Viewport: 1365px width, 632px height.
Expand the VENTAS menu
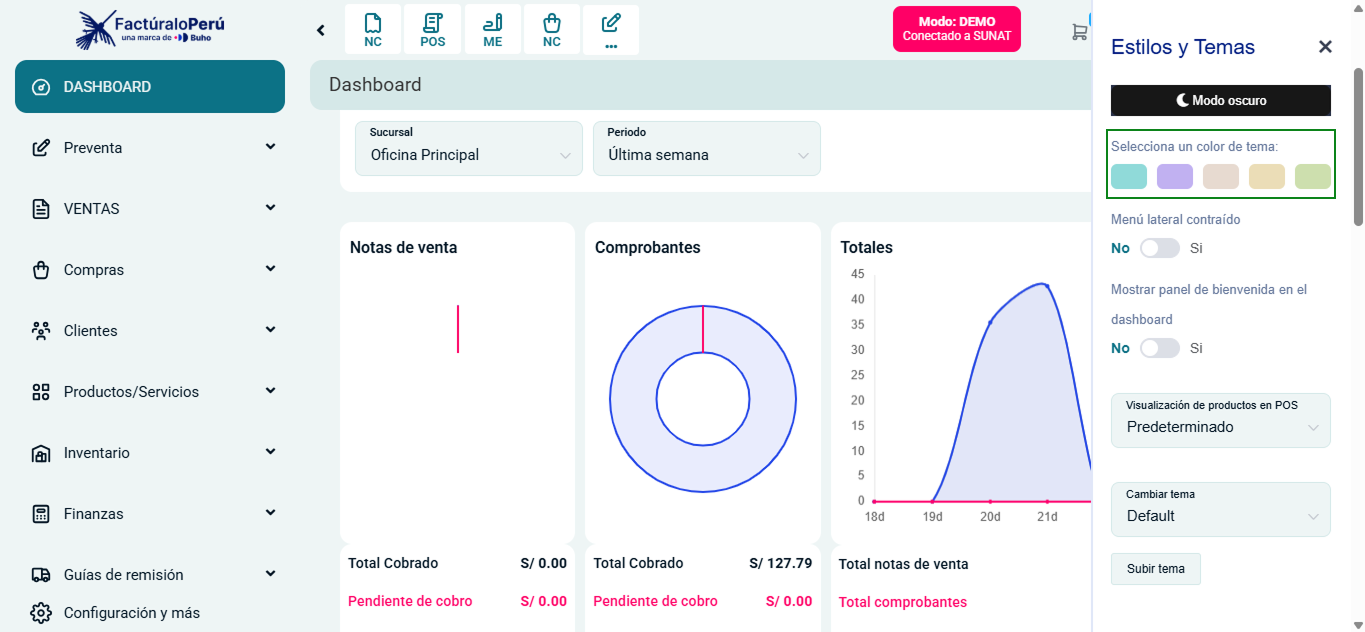[x=150, y=209]
